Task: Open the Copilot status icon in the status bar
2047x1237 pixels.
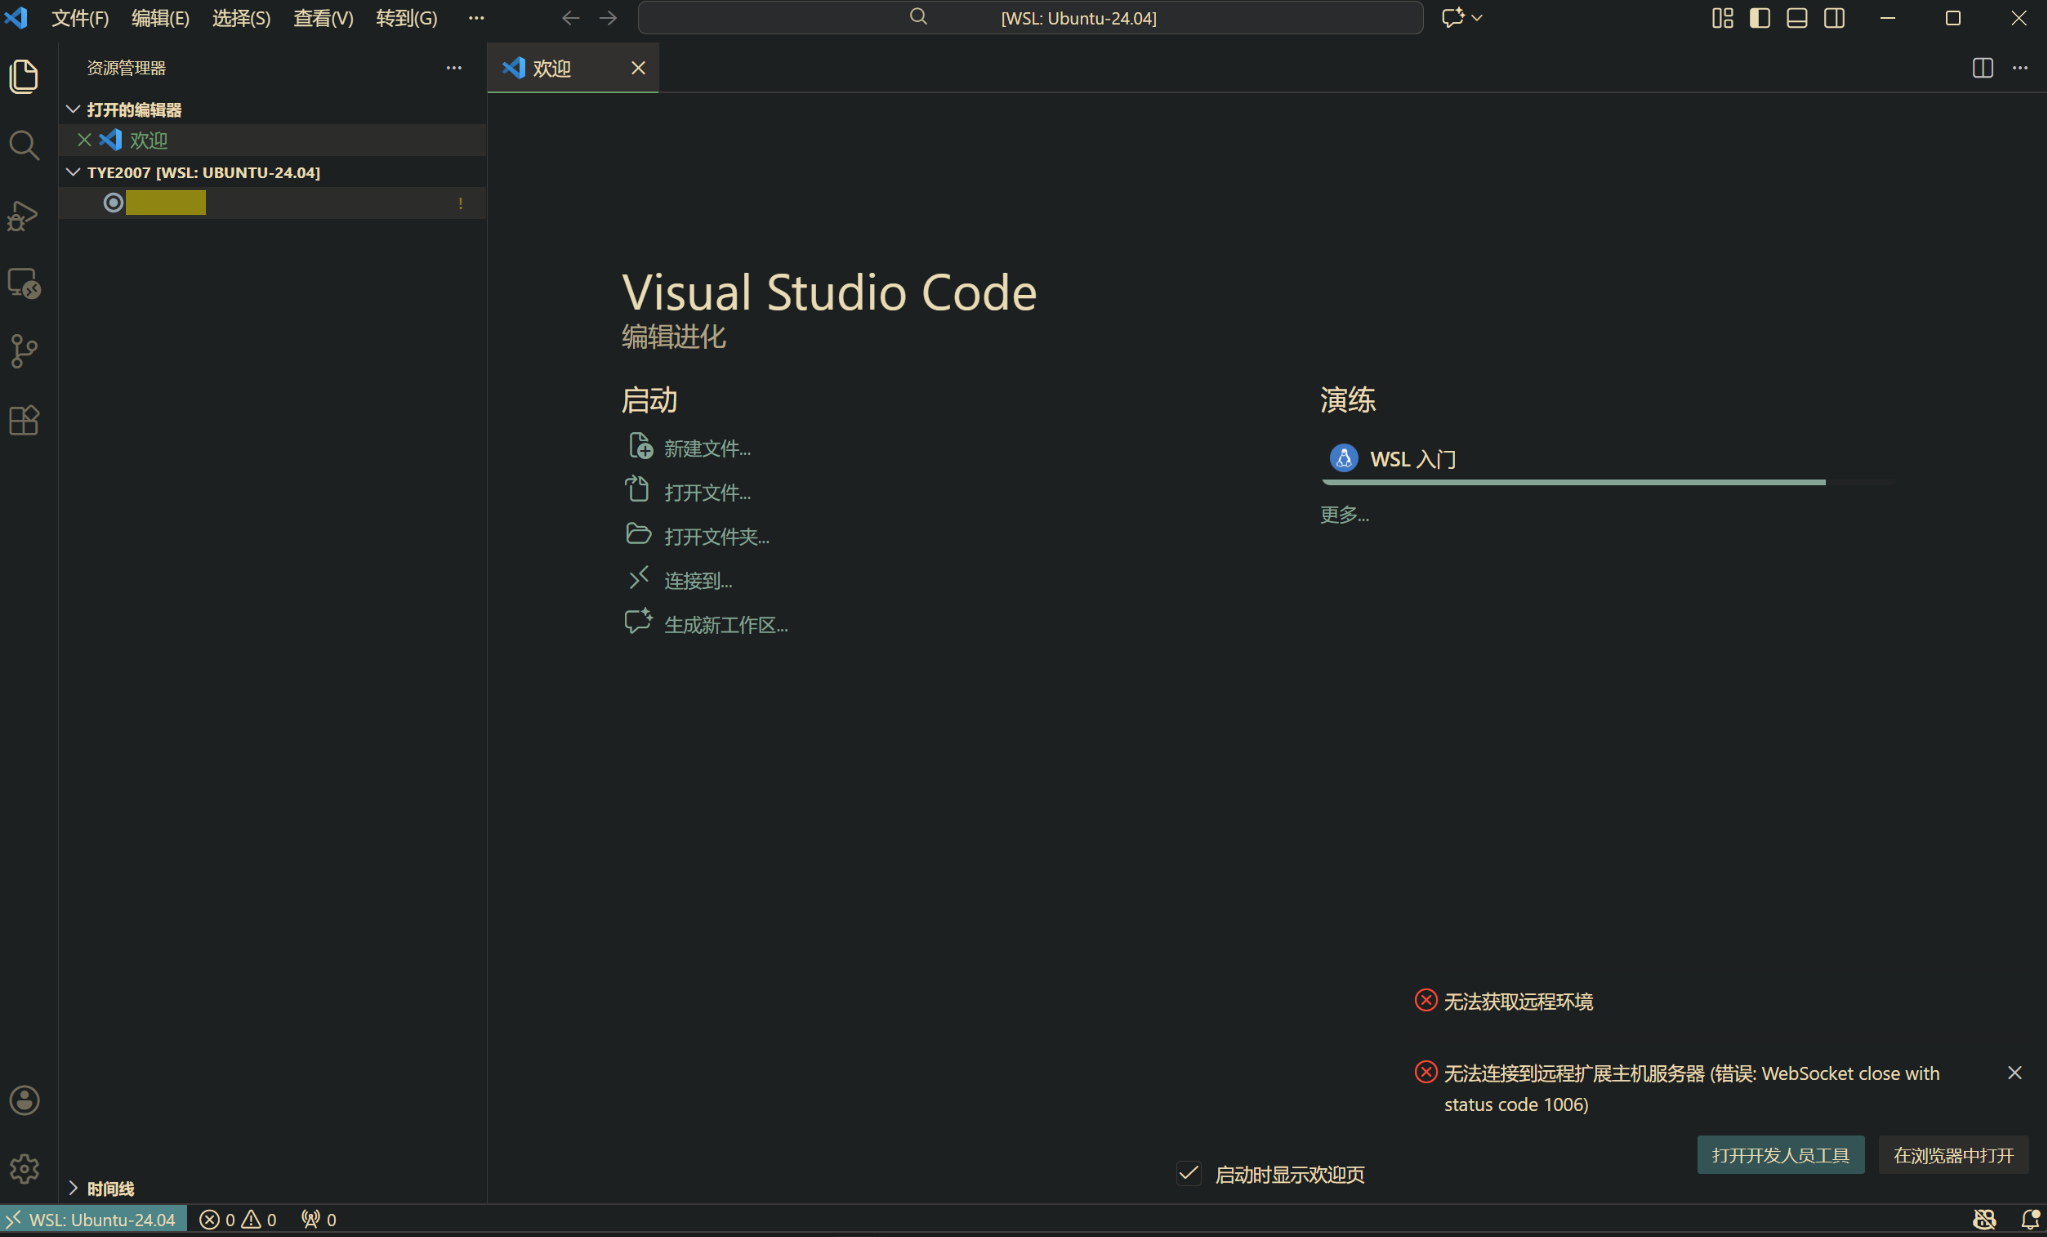Action: [x=1984, y=1219]
